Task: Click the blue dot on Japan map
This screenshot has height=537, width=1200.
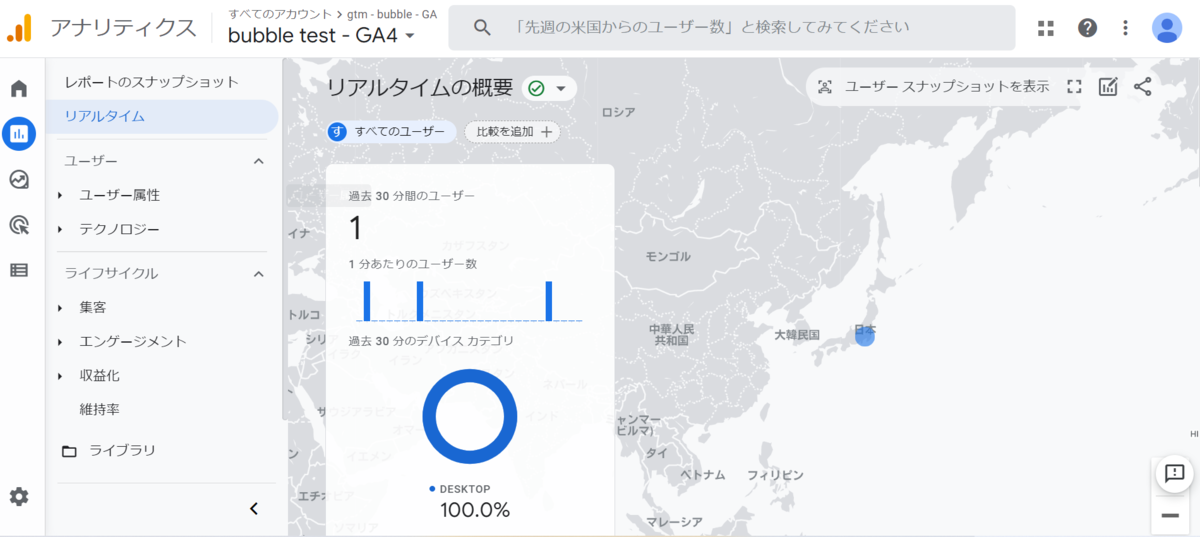Action: [865, 336]
